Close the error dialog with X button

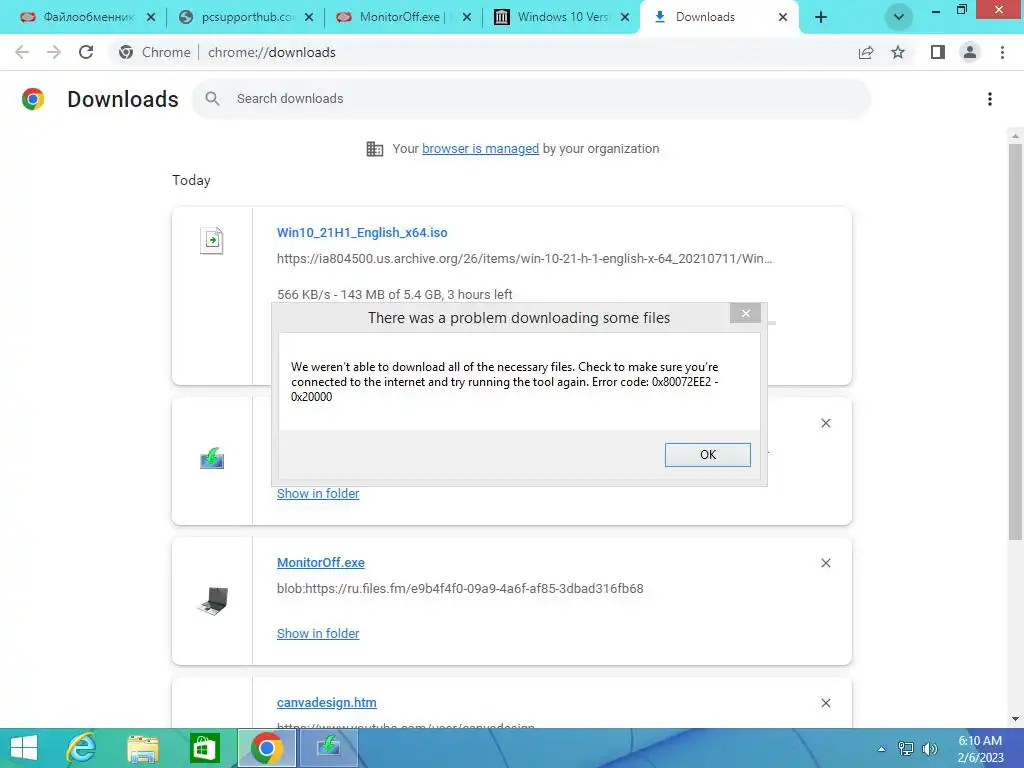point(745,313)
